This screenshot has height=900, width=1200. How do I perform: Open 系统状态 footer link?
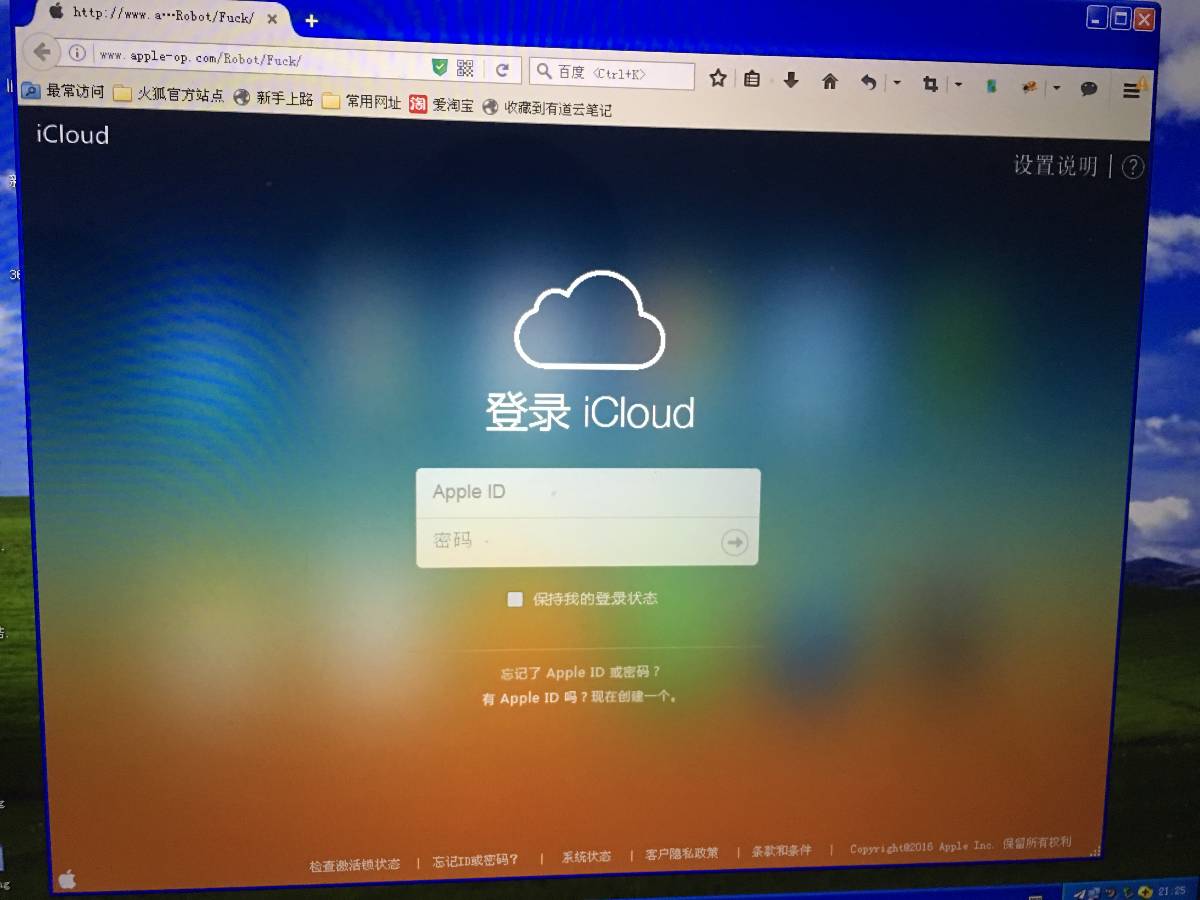tap(586, 857)
